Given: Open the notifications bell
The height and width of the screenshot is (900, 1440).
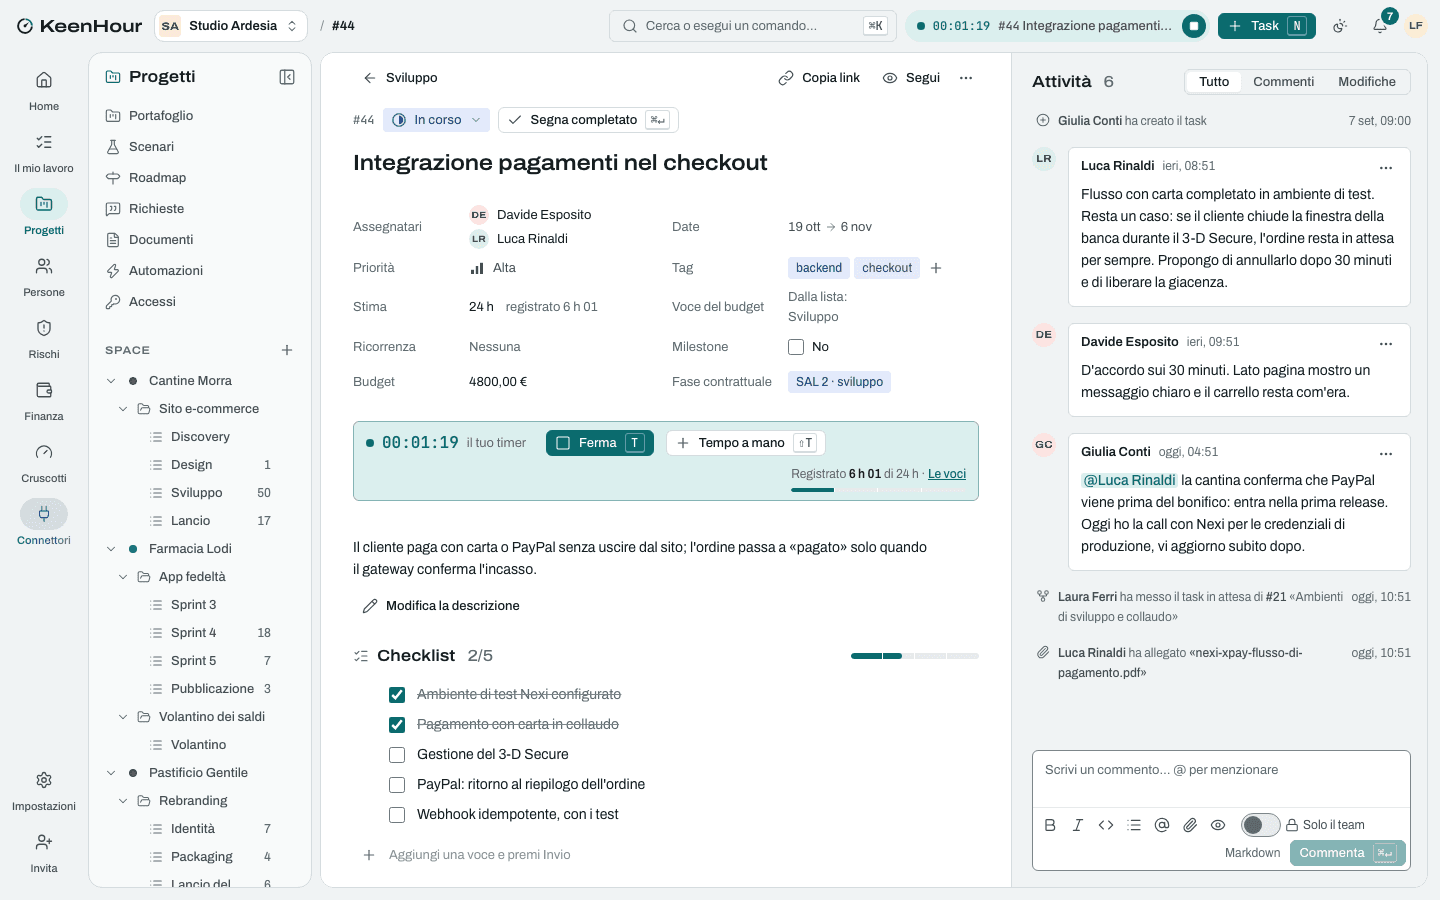Looking at the screenshot, I should pos(1380,26).
